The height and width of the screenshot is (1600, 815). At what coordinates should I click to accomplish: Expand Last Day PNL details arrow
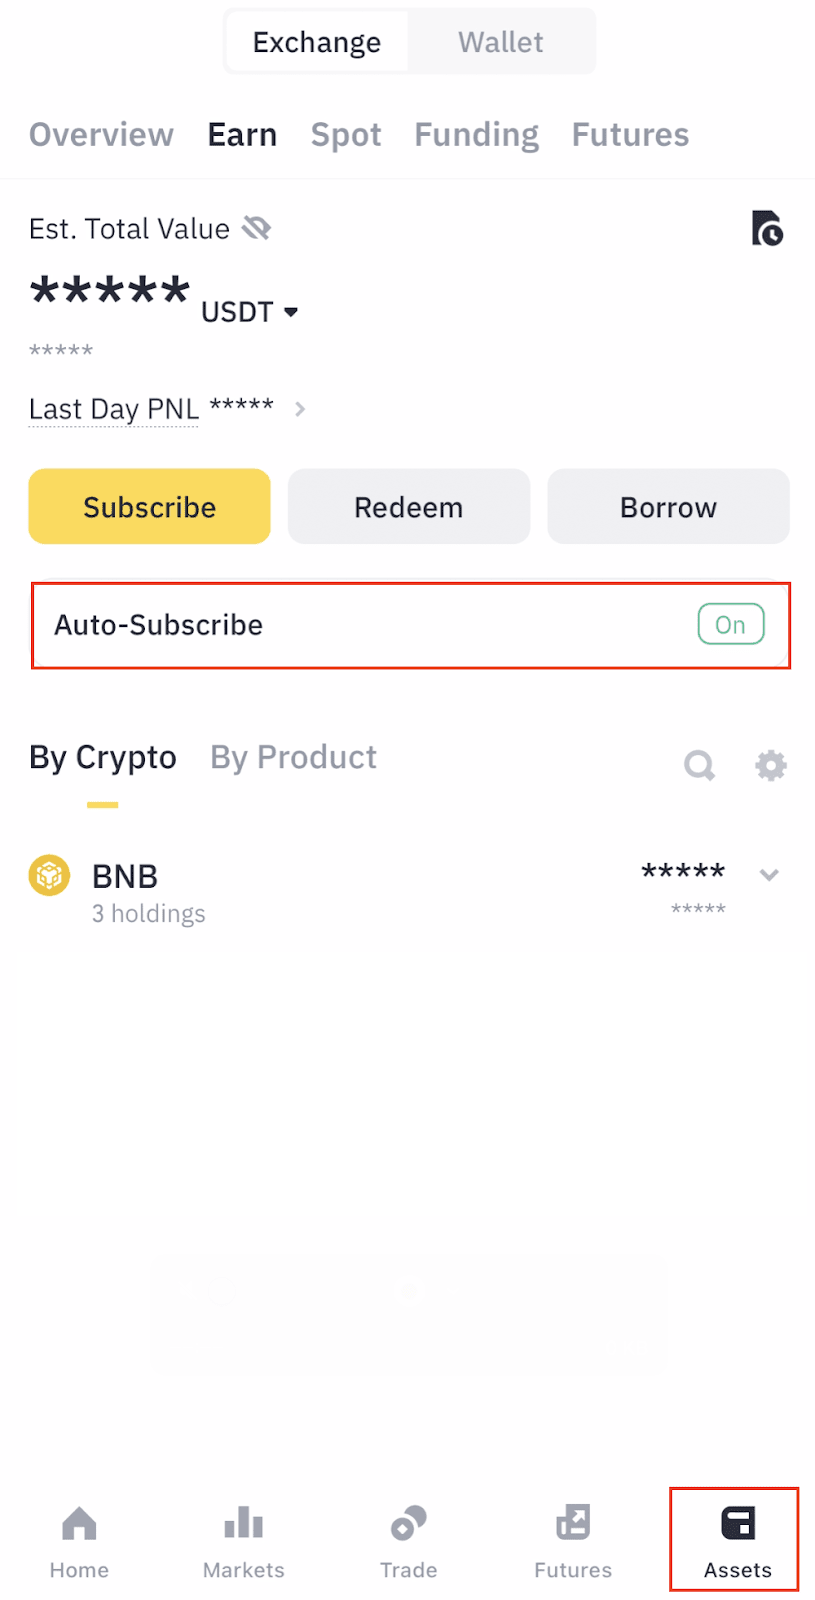(x=300, y=409)
